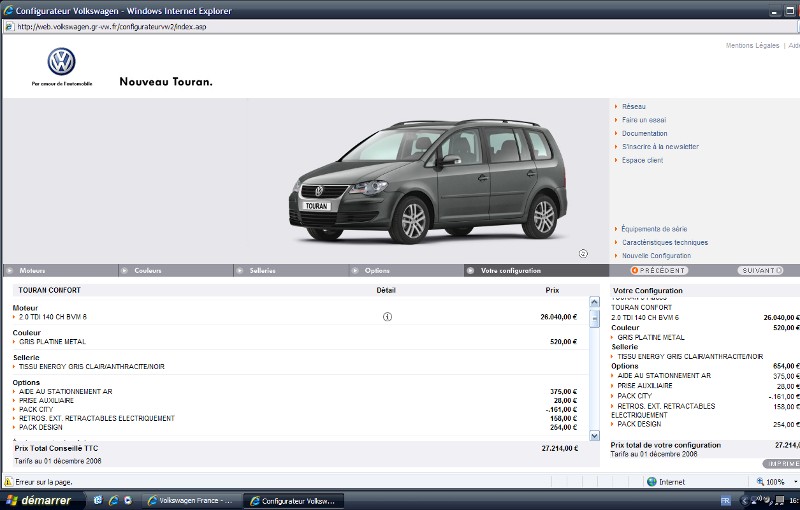Click the Configurateur Volkswagen taskbar button

[293, 501]
